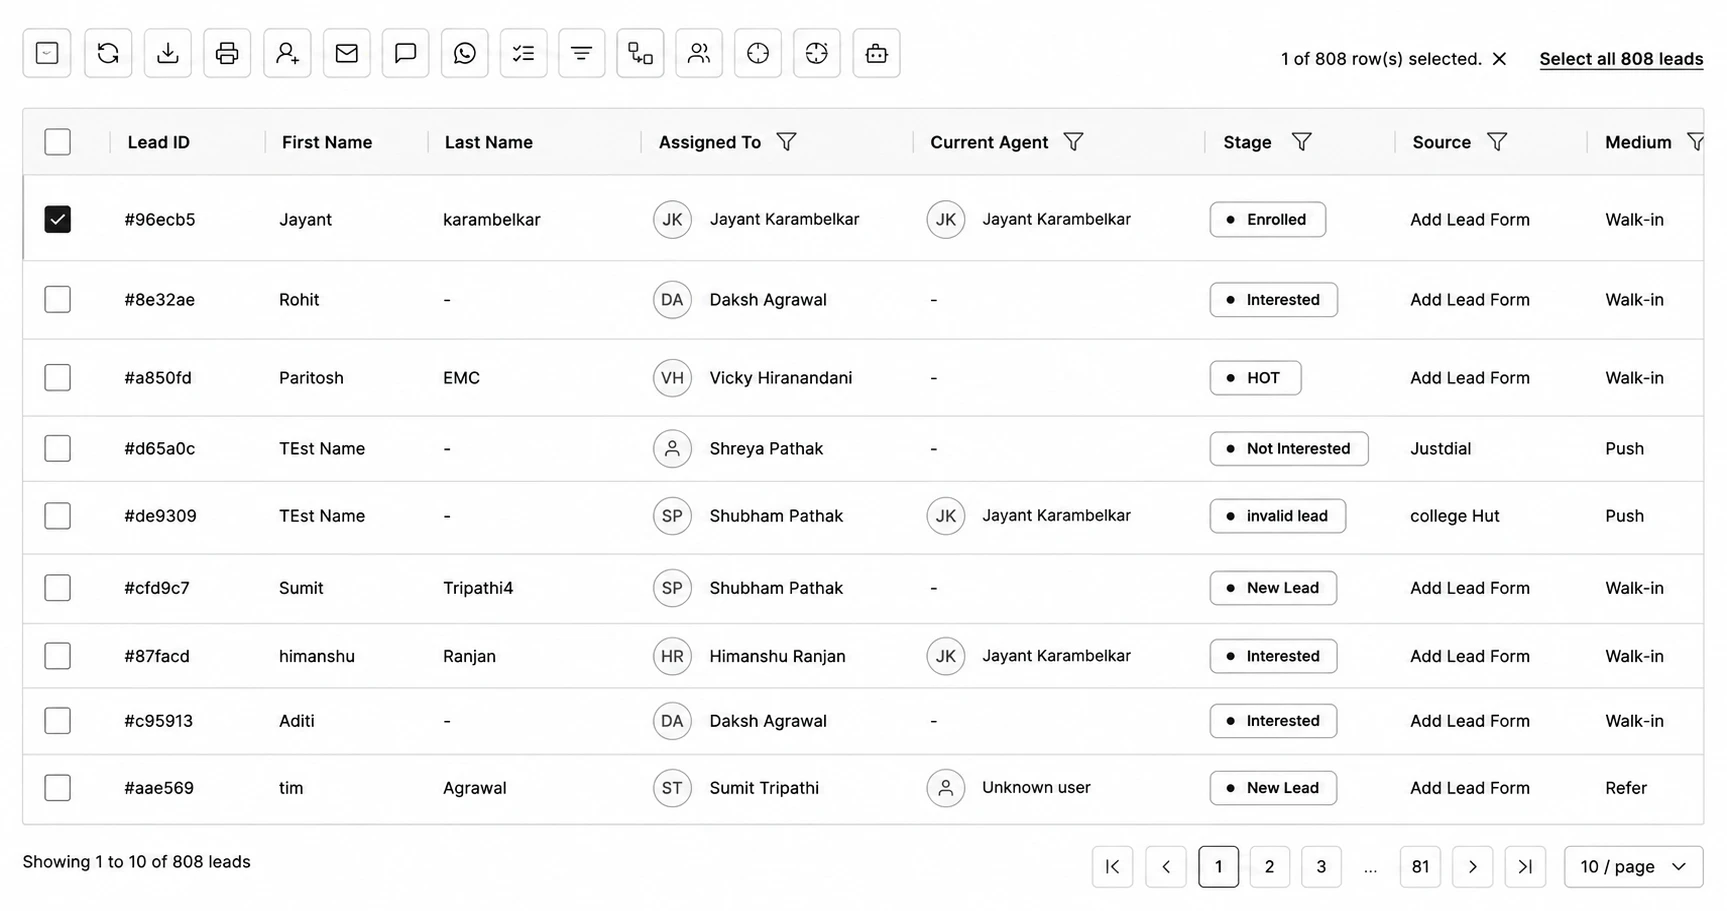Send email to selected lead
The image size is (1727, 911).
[x=346, y=53]
